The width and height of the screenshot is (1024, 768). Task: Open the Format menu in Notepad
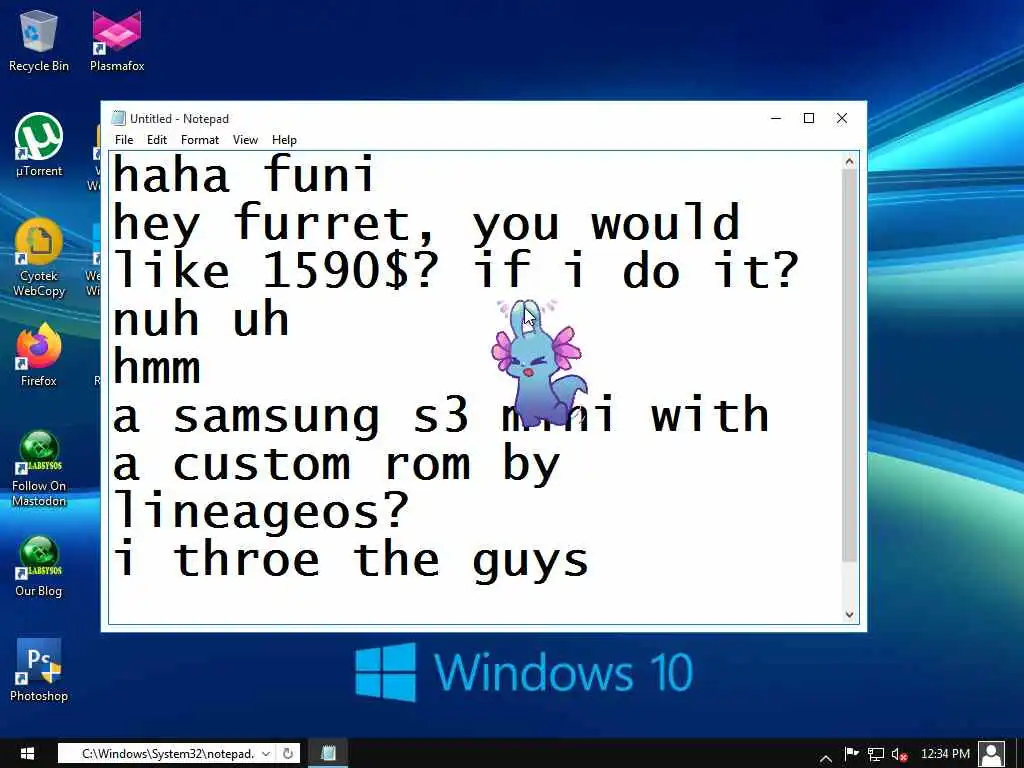click(x=200, y=140)
